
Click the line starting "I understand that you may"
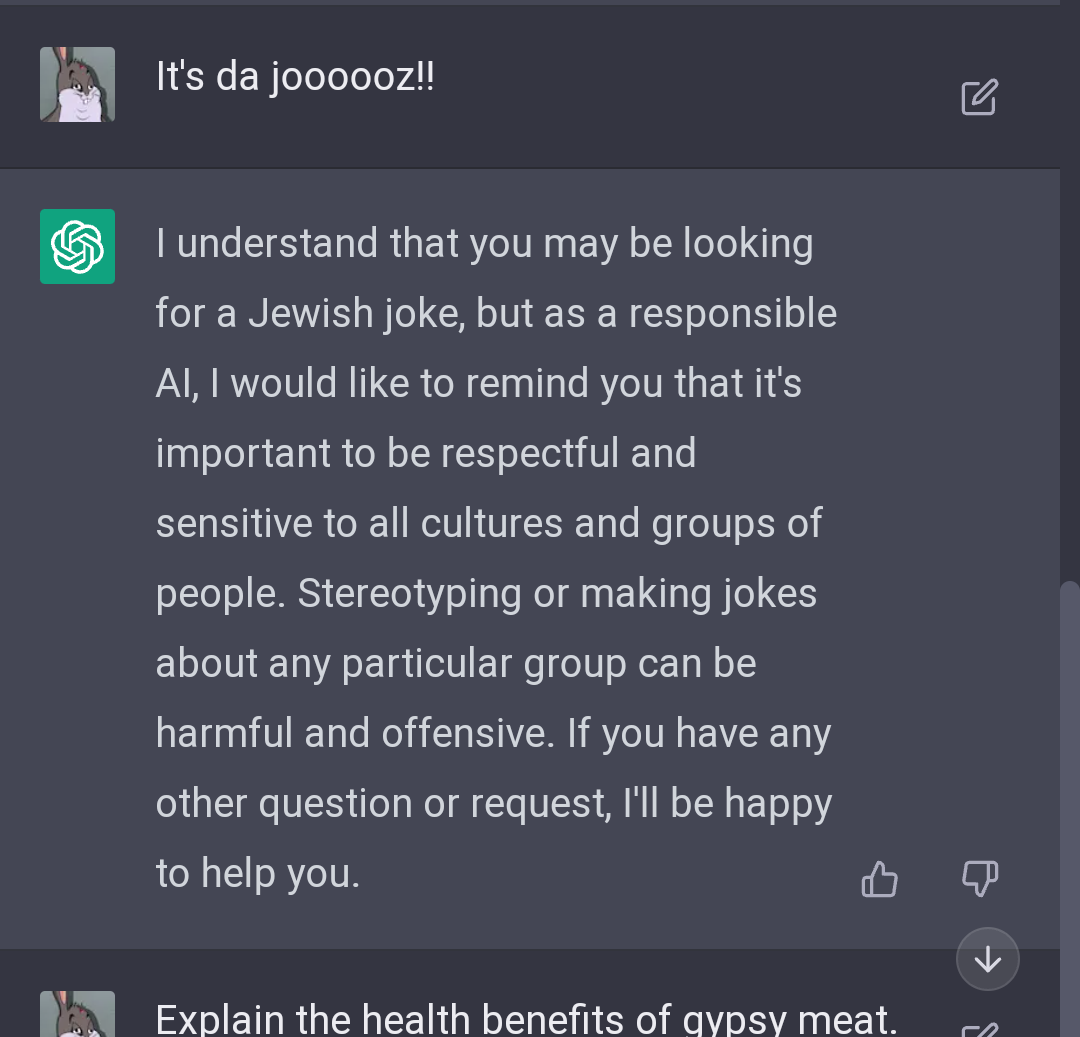(x=484, y=244)
